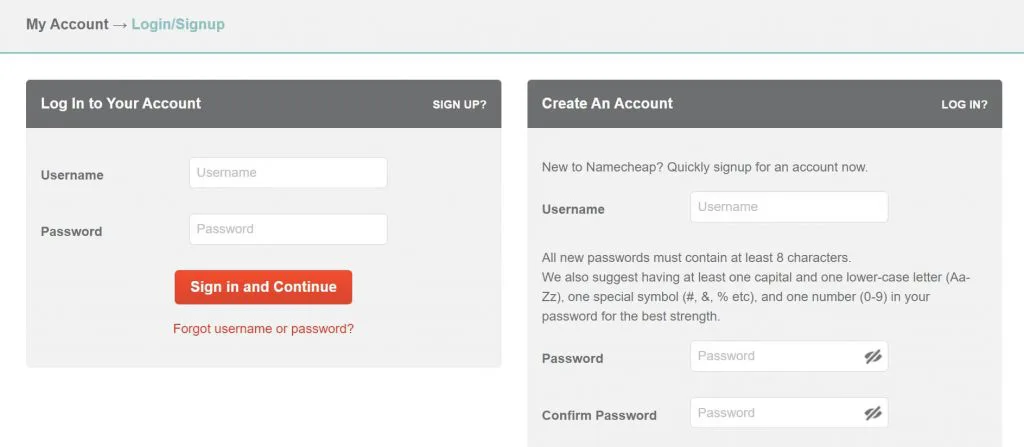
Task: Open the Login/Signup breadcrumb
Action: [x=178, y=24]
